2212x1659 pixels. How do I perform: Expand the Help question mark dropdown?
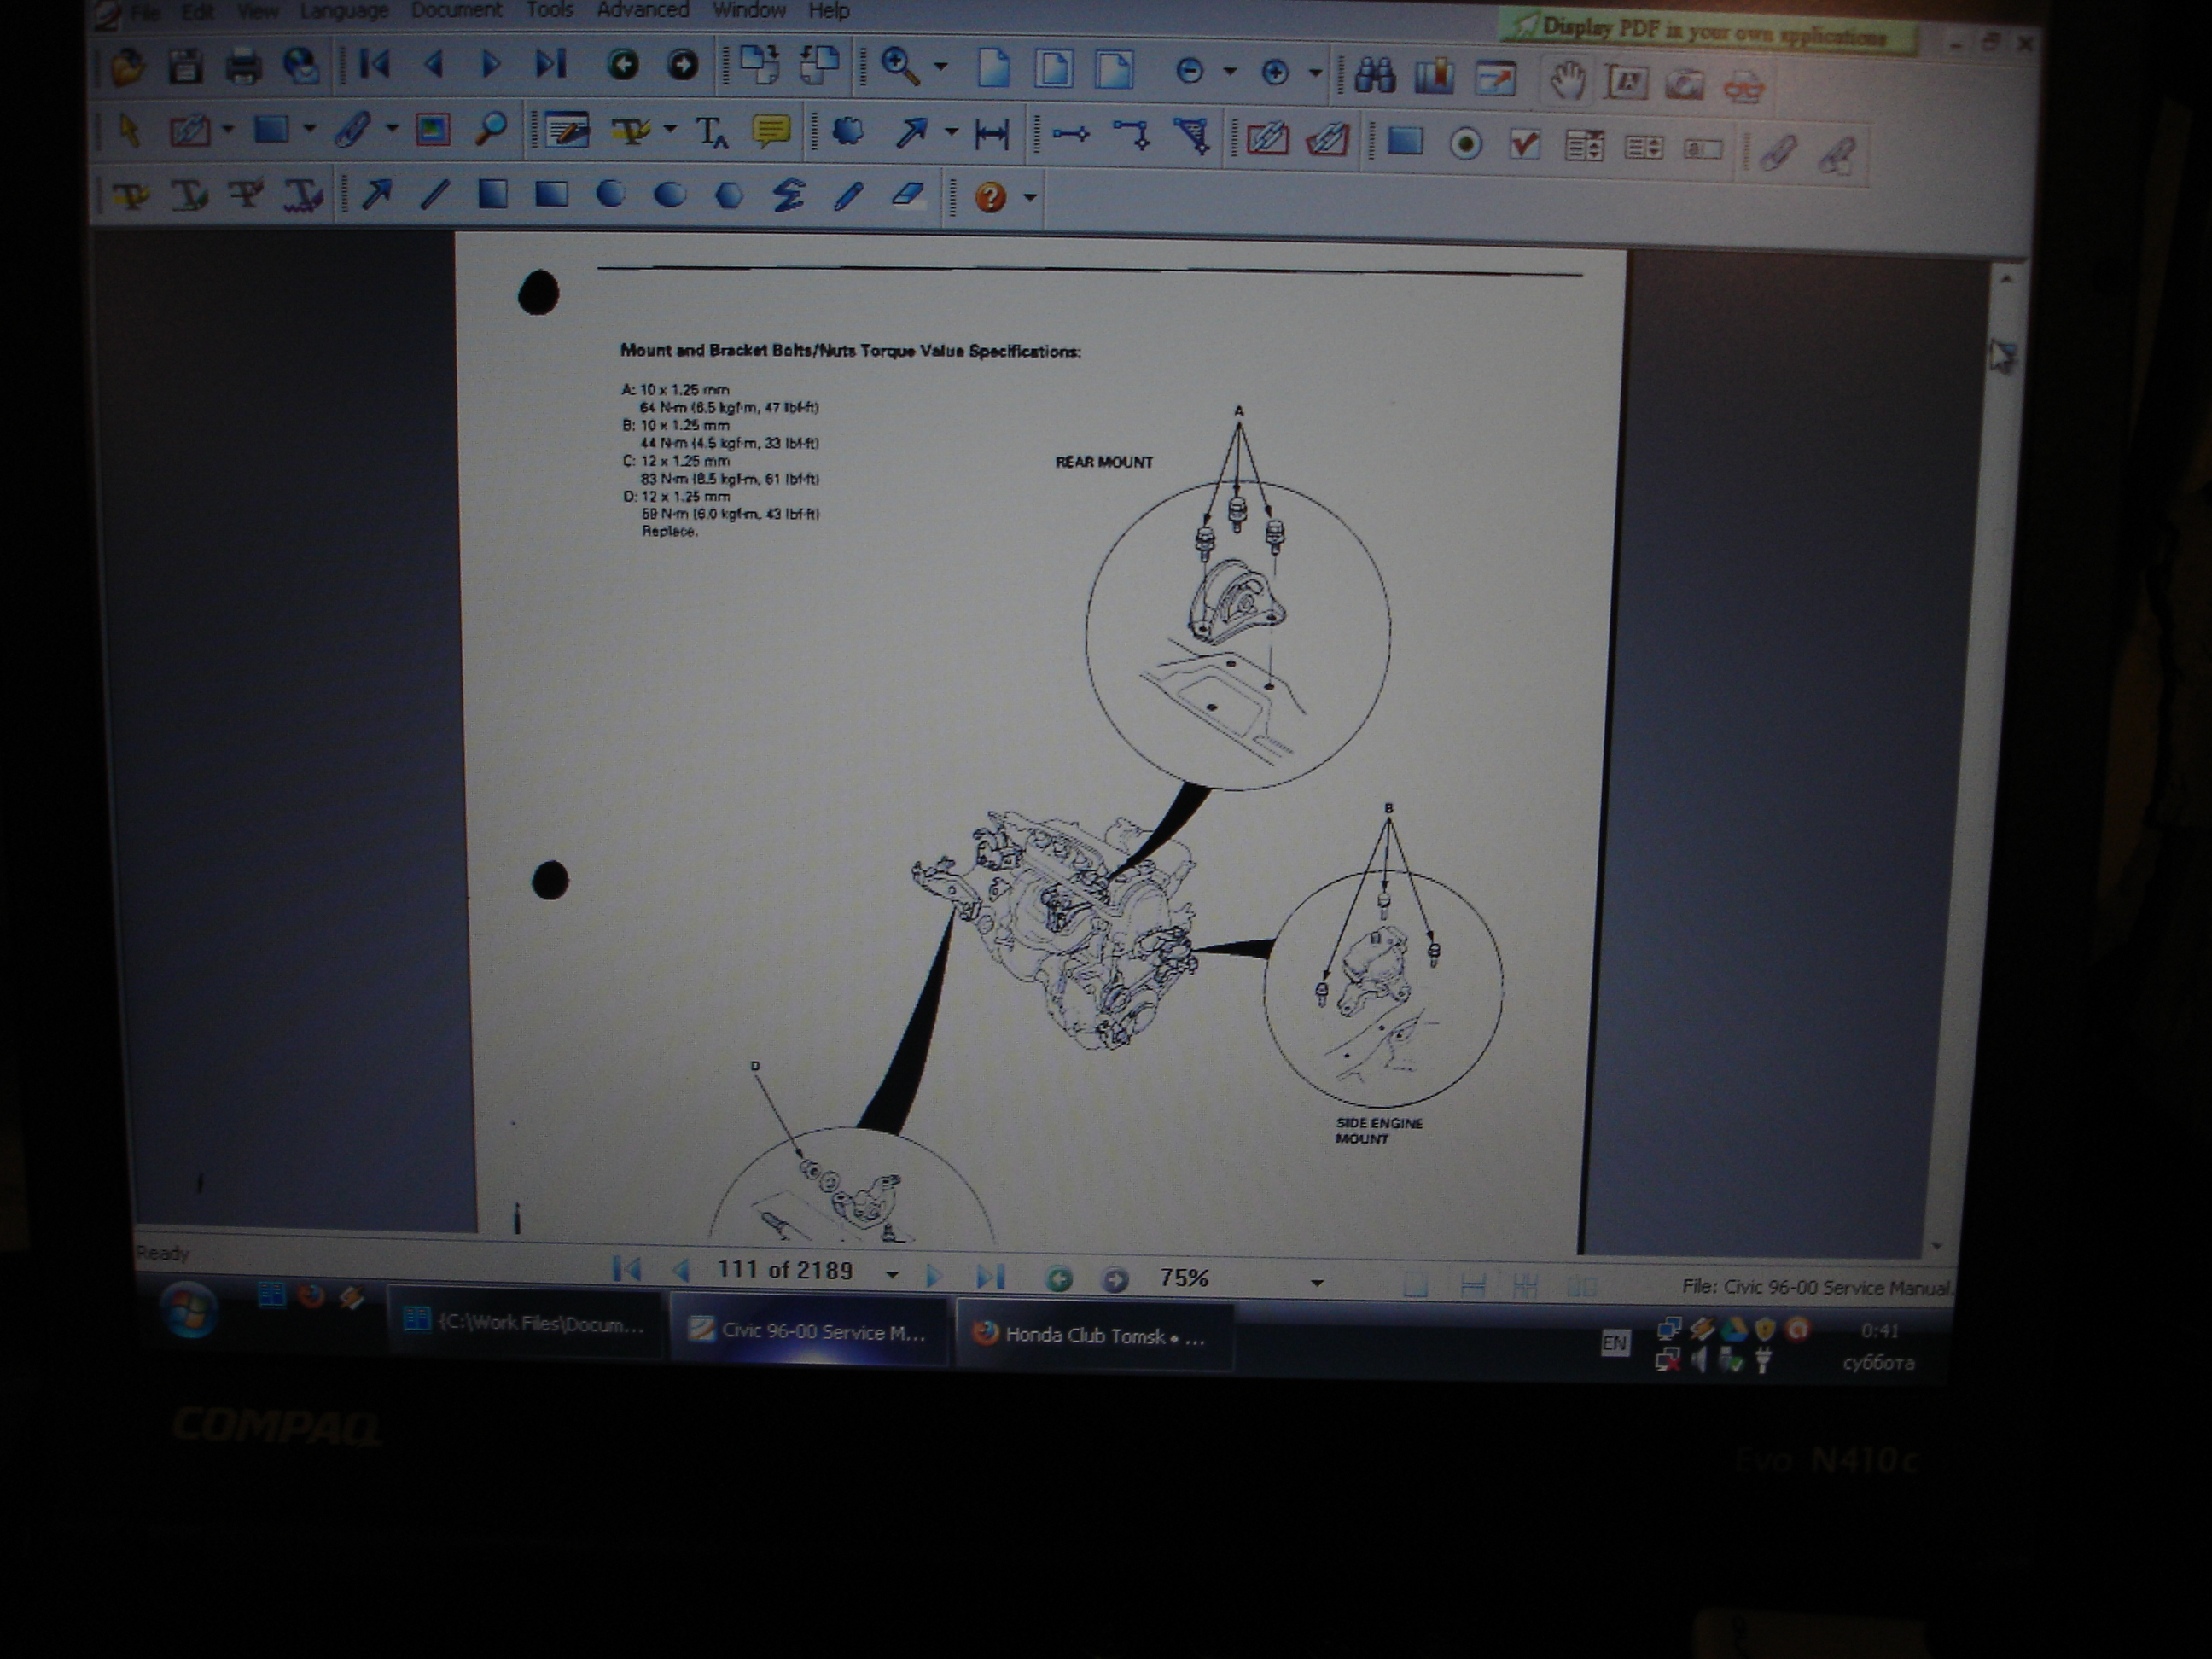(1030, 197)
